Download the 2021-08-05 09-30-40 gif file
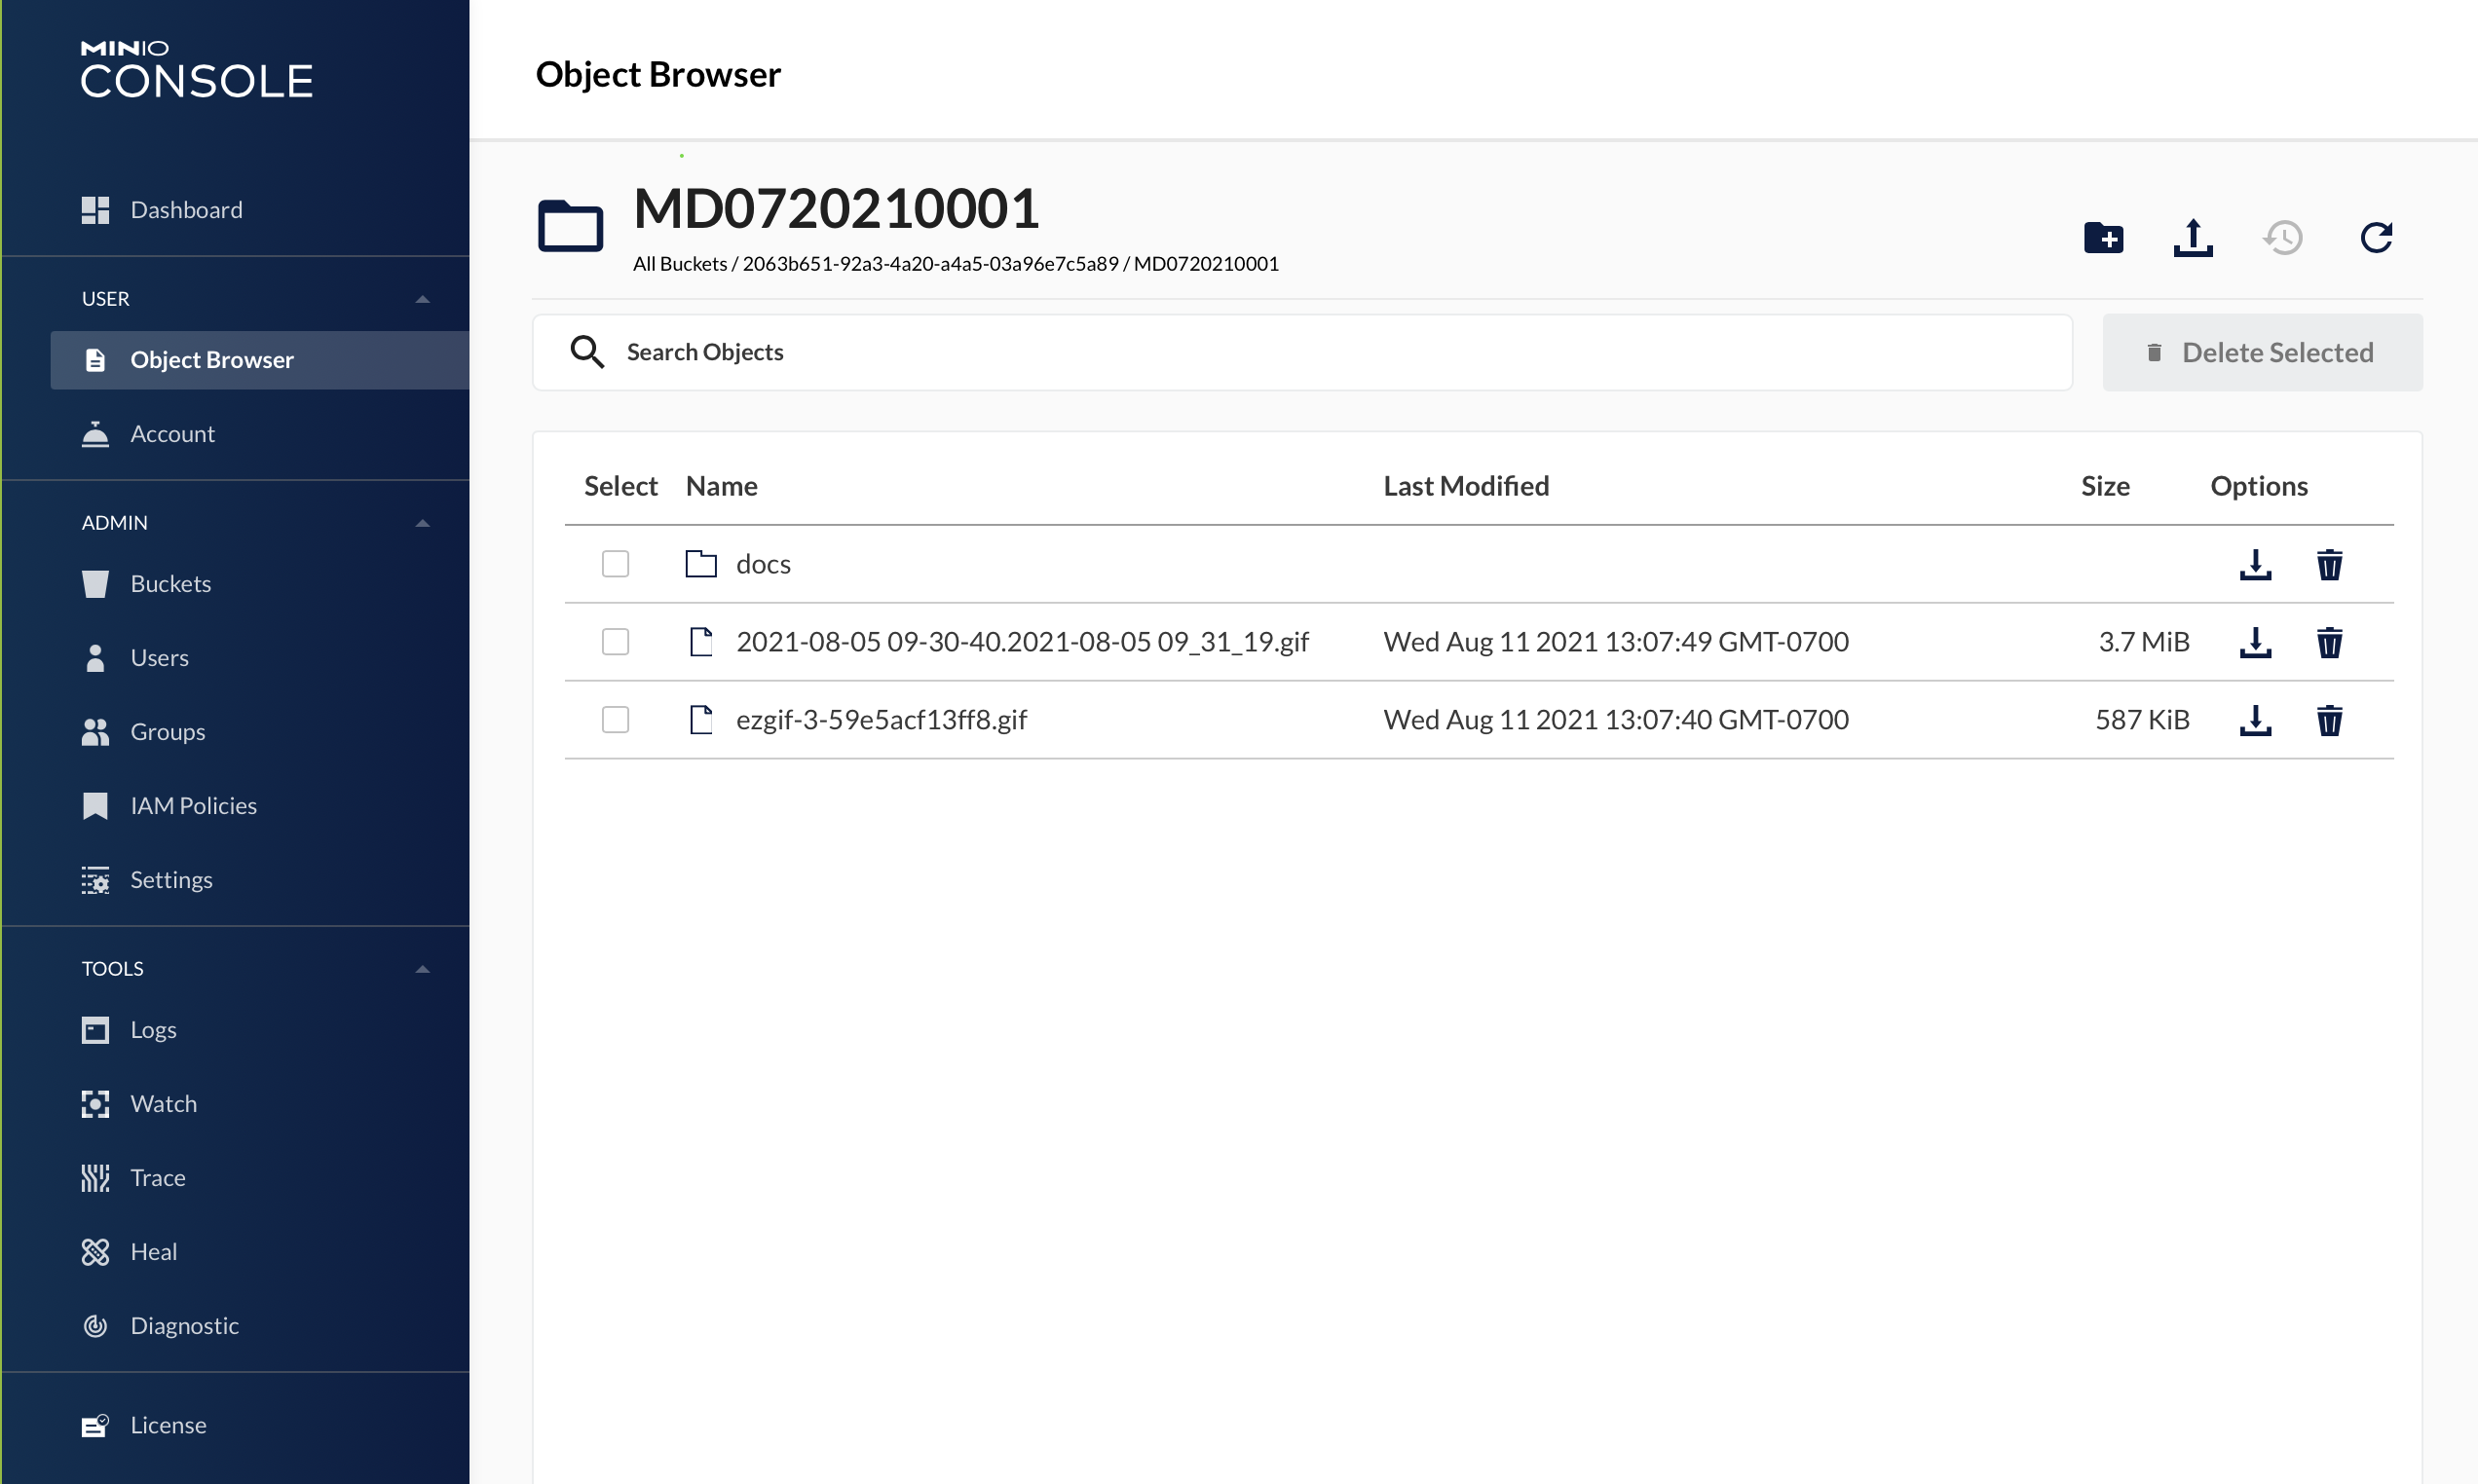This screenshot has height=1484, width=2478. (2255, 642)
